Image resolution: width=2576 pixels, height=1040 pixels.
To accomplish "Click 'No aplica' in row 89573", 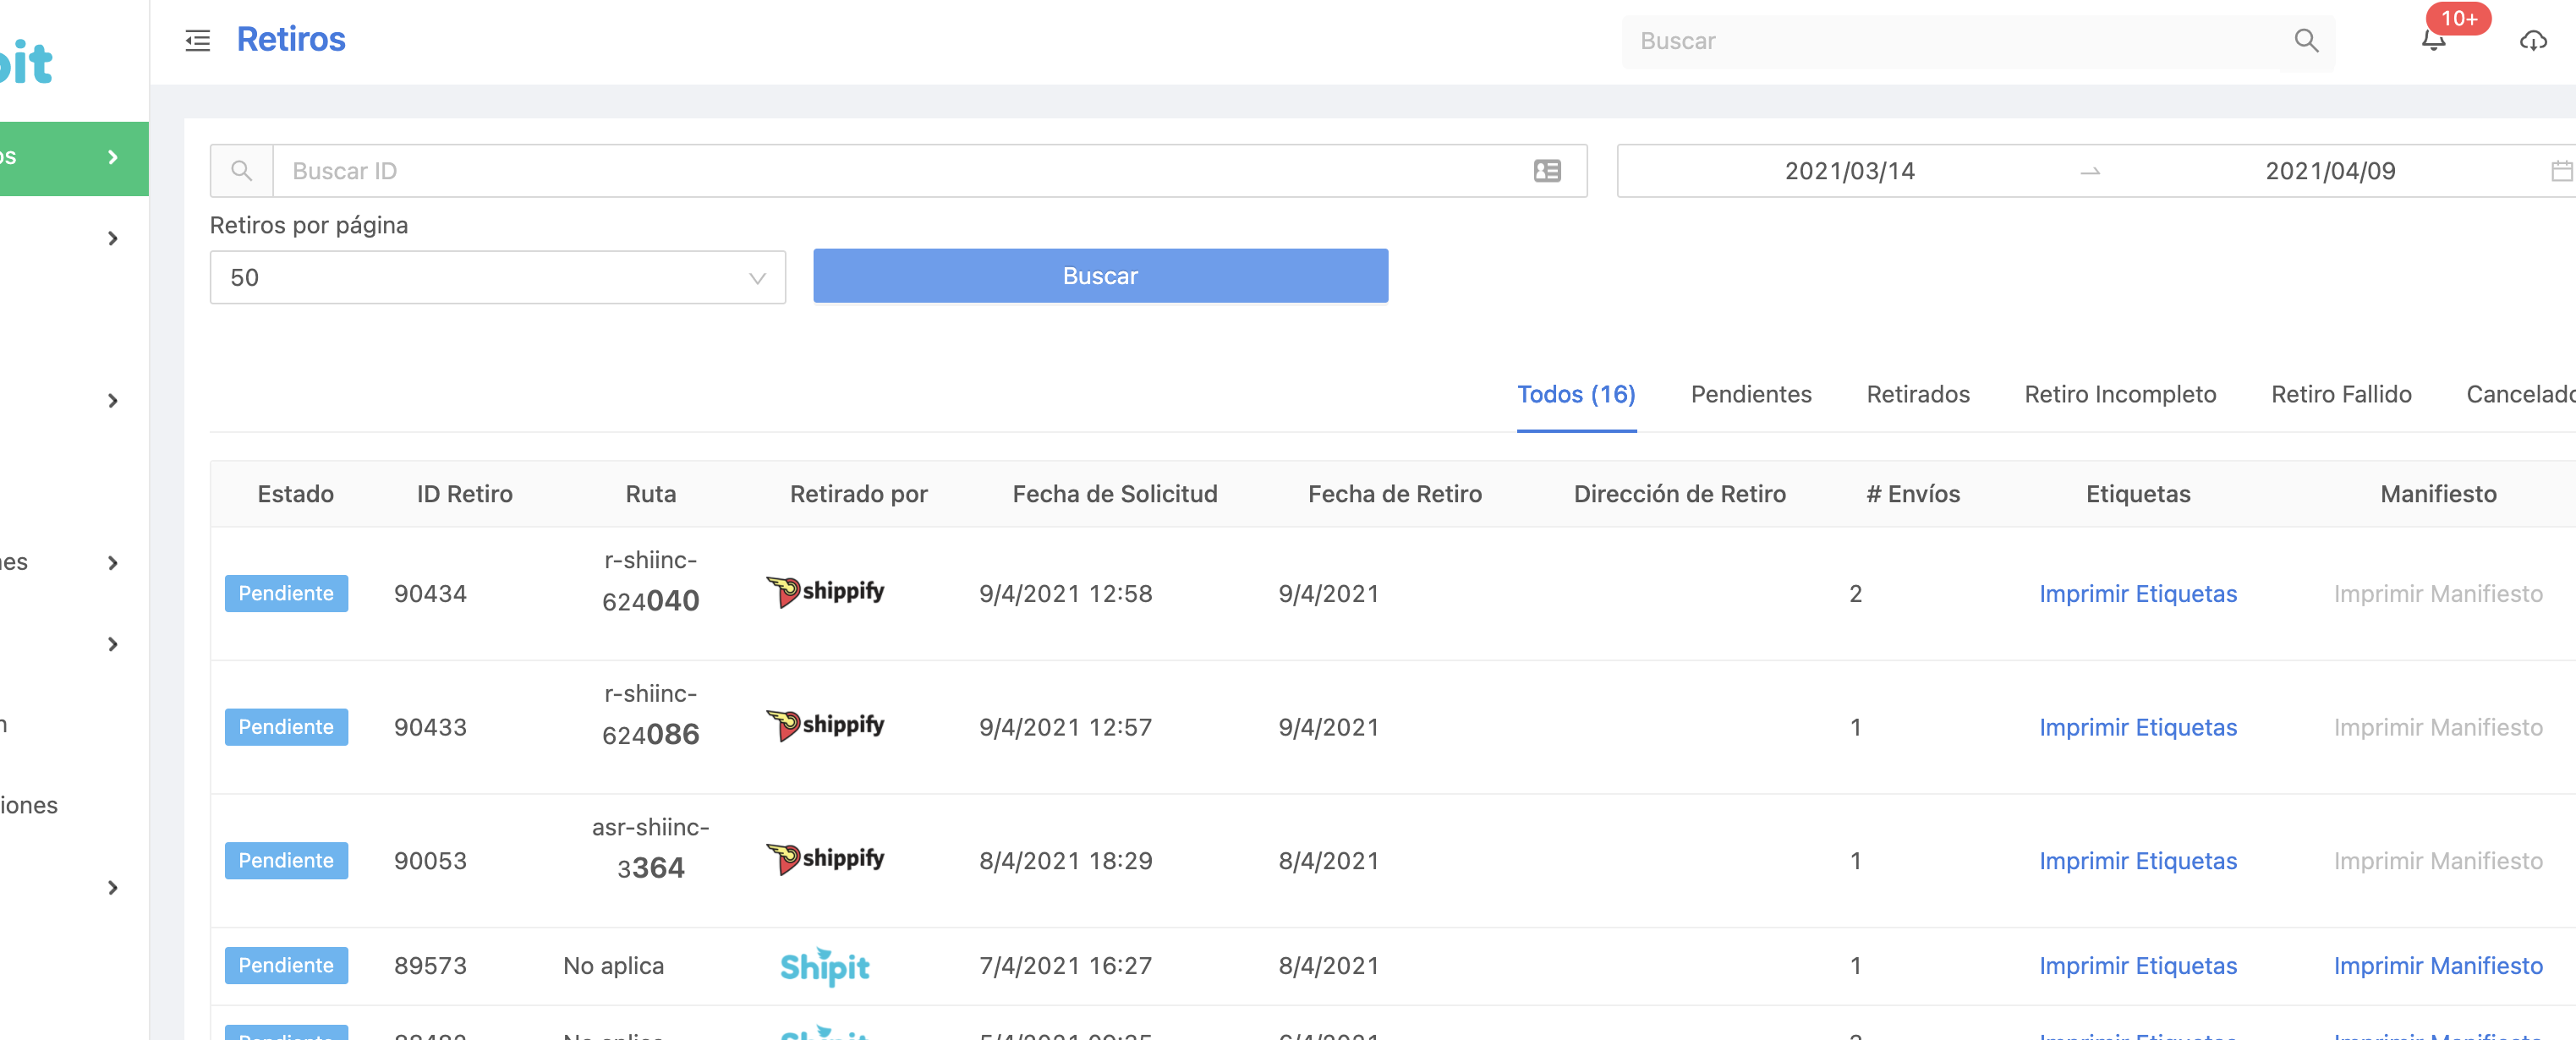I will pyautogui.click(x=613, y=966).
